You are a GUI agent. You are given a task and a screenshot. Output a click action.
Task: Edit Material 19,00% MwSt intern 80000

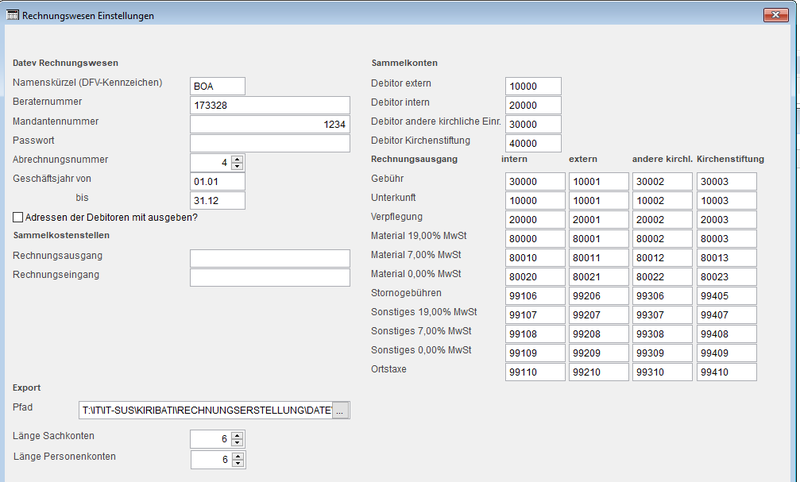click(535, 239)
